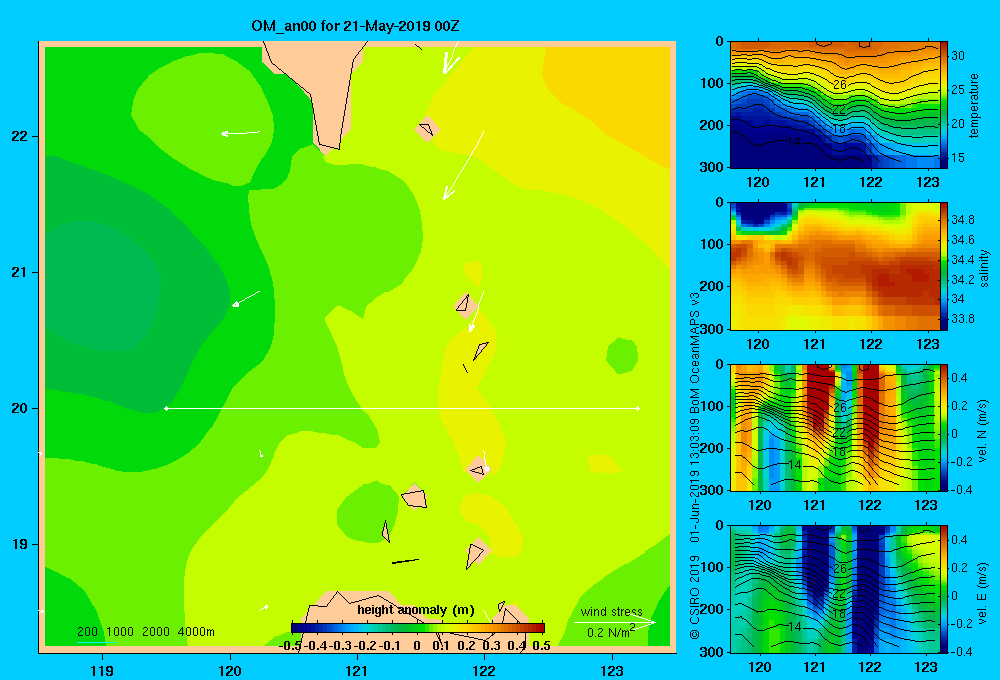Click latitude label 21 on the main map
Image resolution: width=1000 pixels, height=680 pixels.
pyautogui.click(x=19, y=272)
